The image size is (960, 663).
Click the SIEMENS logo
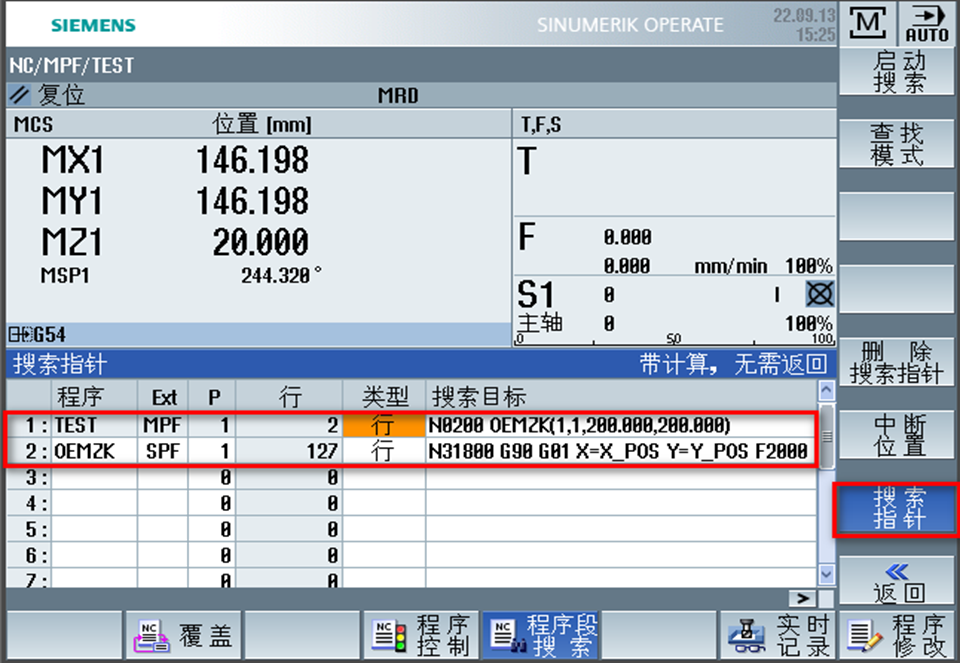tap(93, 25)
